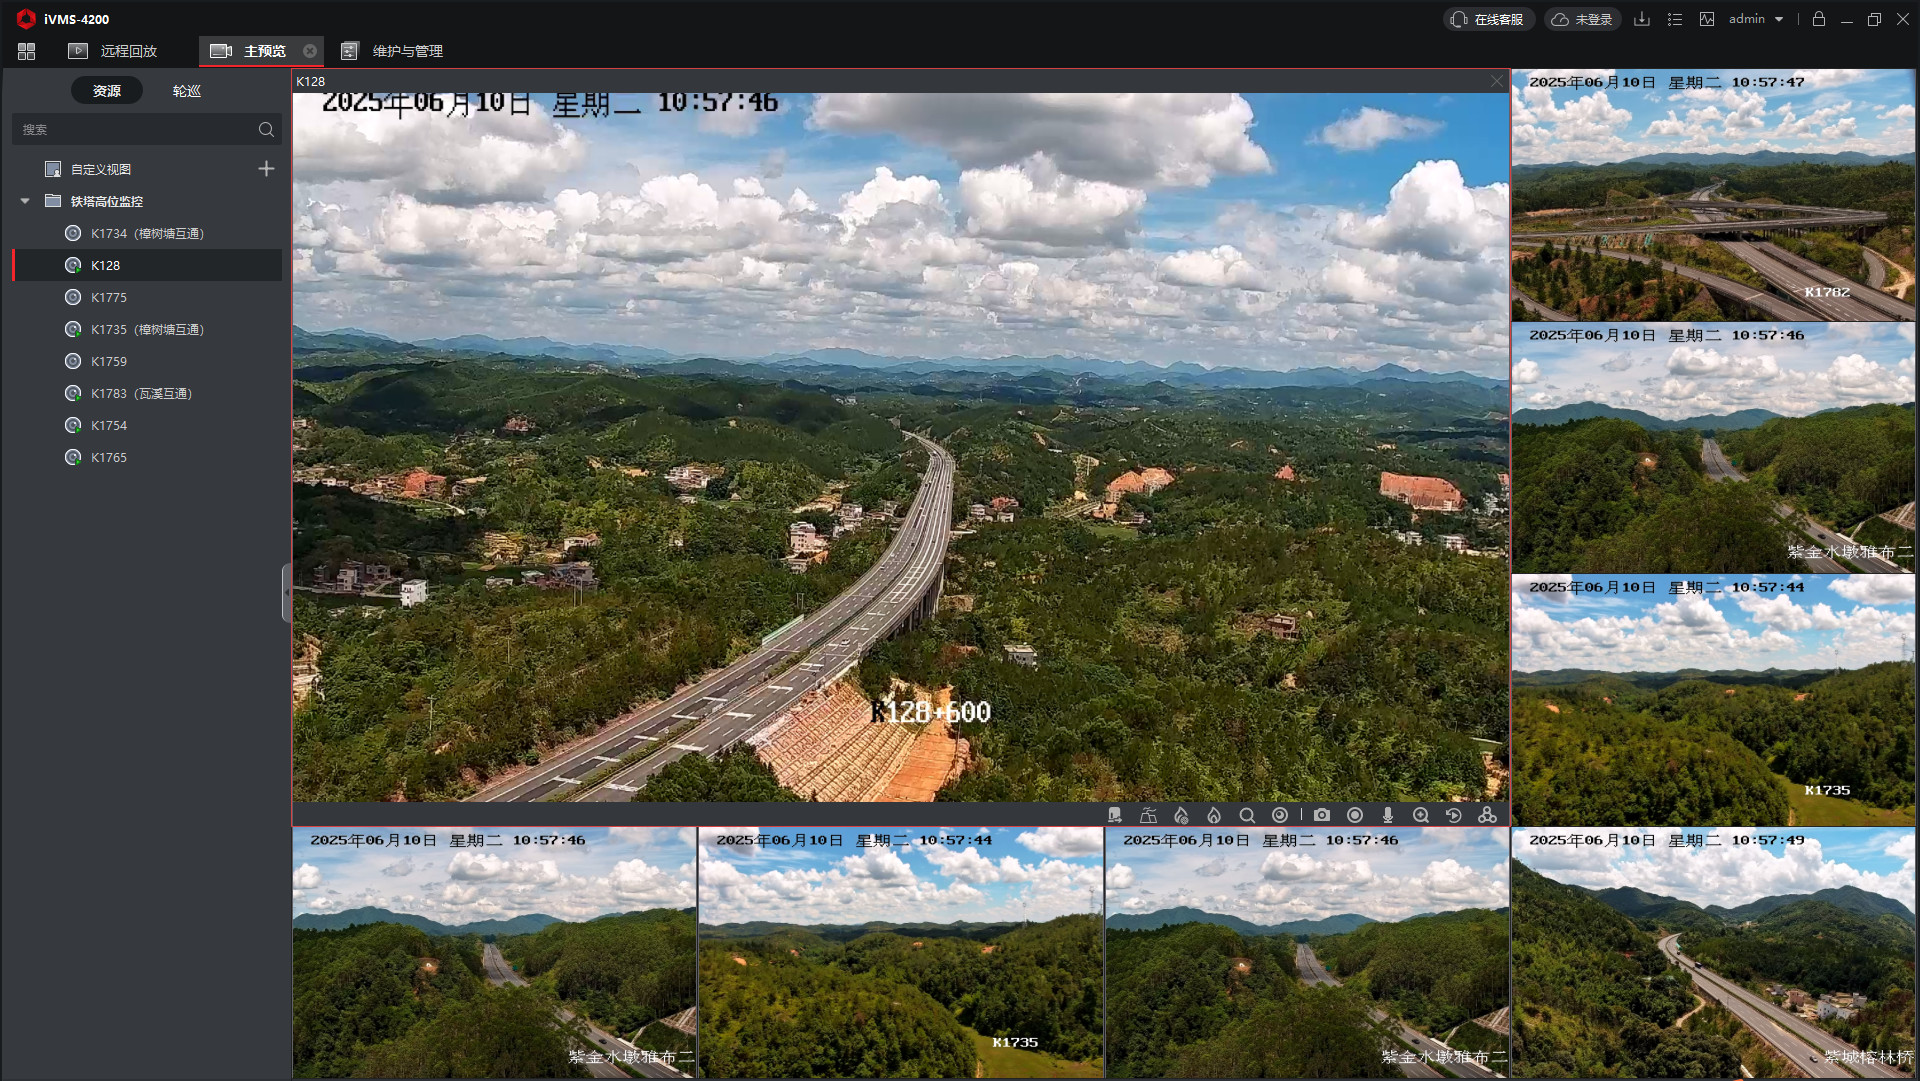Screen dimensions: 1920x1081
Task: Select camera K1765 in the list
Action: pyautogui.click(x=147, y=457)
